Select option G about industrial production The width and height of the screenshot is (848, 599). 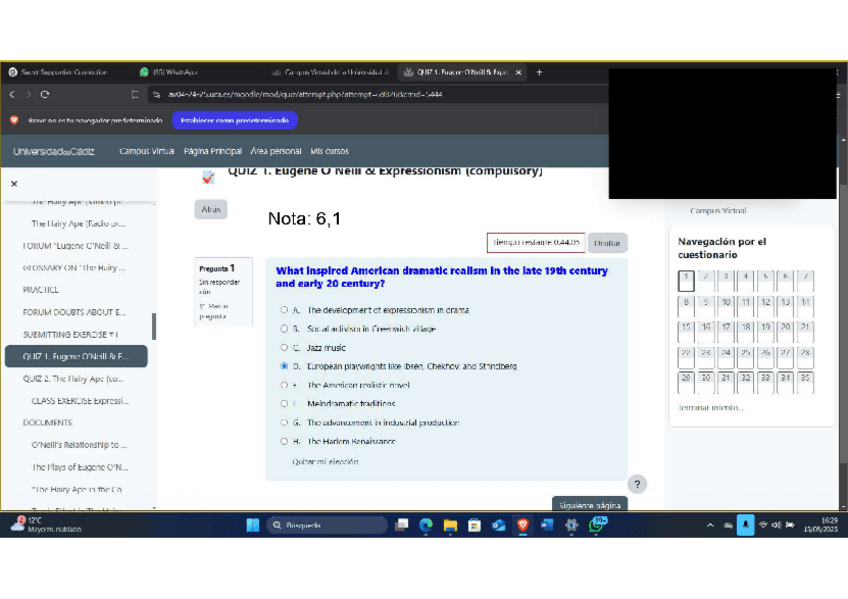[285, 423]
